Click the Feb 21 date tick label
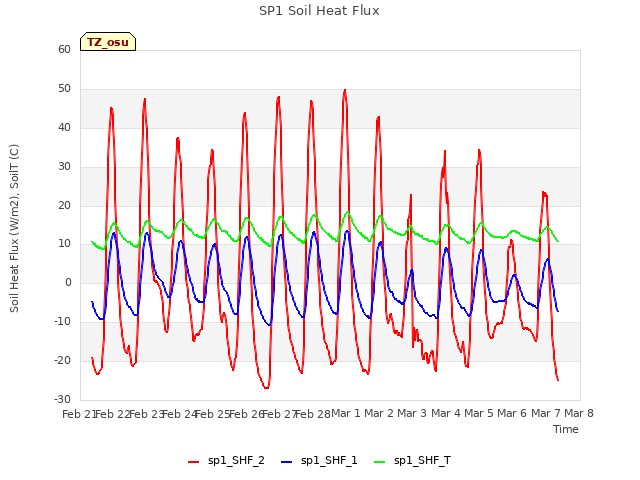This screenshot has width=640, height=480. (79, 414)
